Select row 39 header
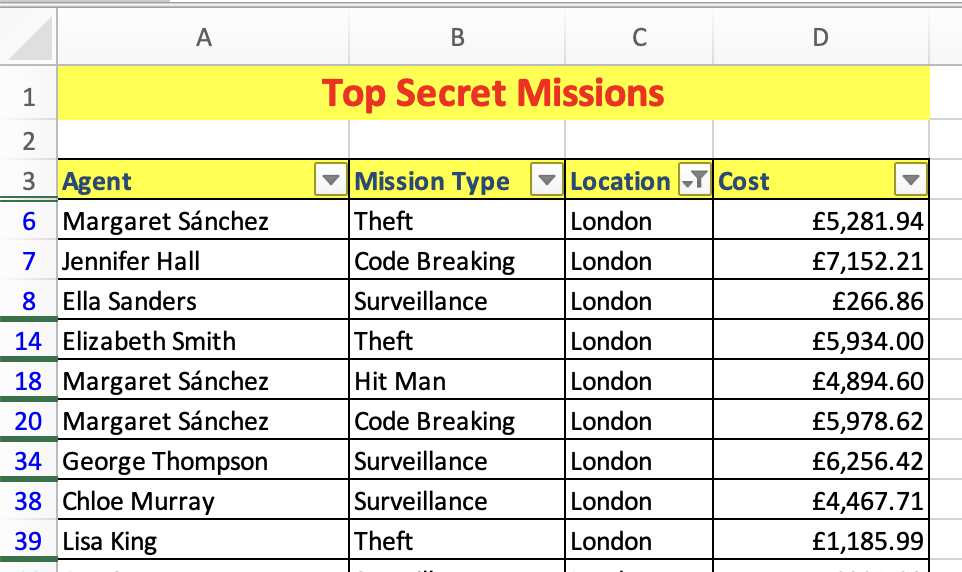This screenshot has width=962, height=572. pos(28,541)
